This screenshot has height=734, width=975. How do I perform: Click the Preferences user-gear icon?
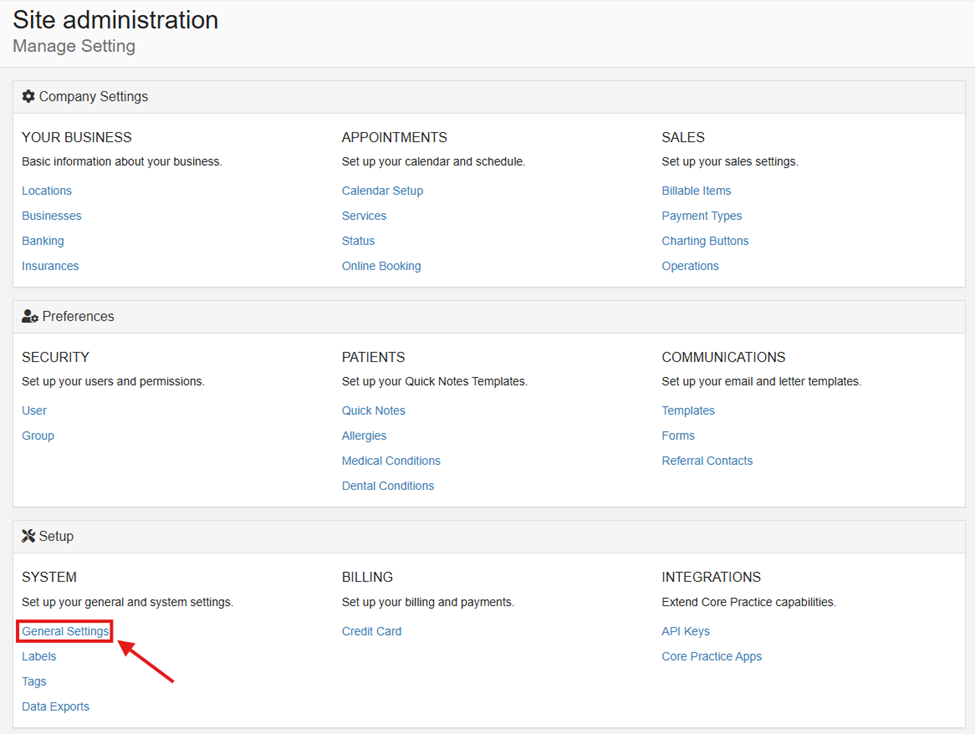click(30, 317)
